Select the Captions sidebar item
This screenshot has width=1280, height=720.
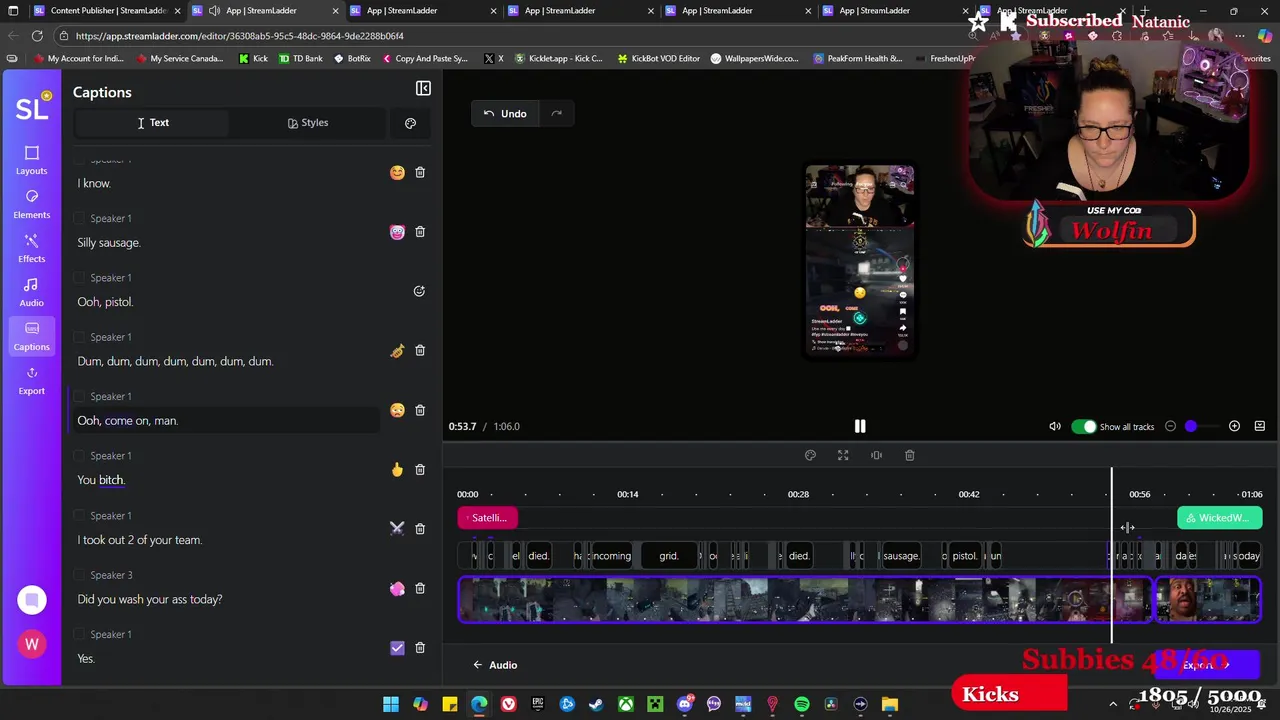tap(31, 336)
